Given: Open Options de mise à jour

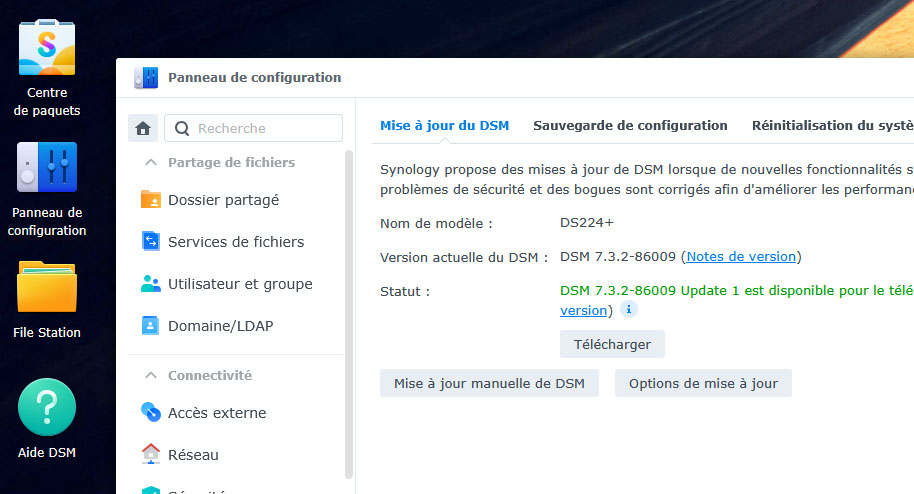Looking at the screenshot, I should pos(703,383).
